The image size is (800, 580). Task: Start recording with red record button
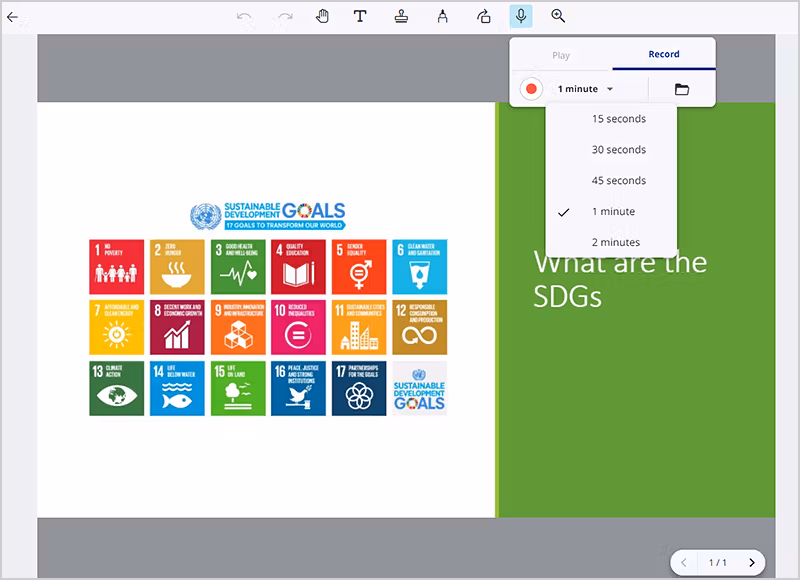coord(531,89)
